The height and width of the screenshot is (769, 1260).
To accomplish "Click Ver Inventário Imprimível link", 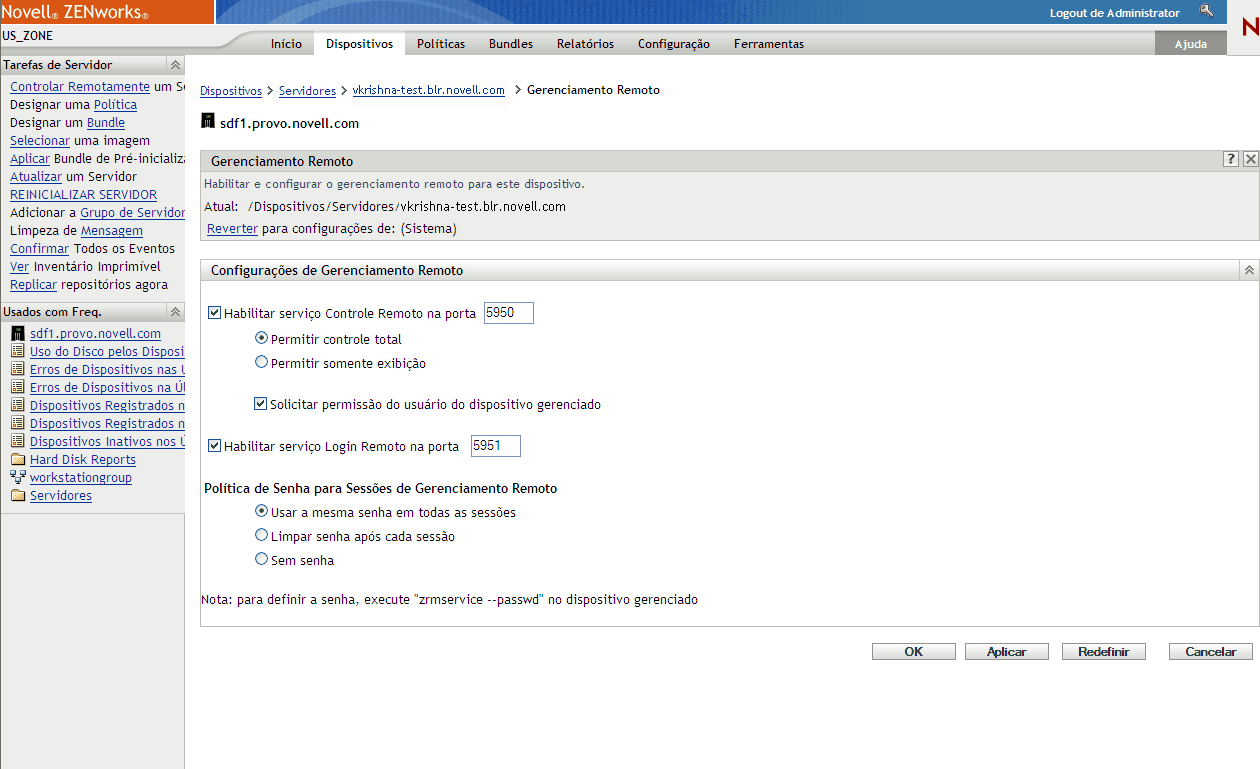I will tap(20, 267).
